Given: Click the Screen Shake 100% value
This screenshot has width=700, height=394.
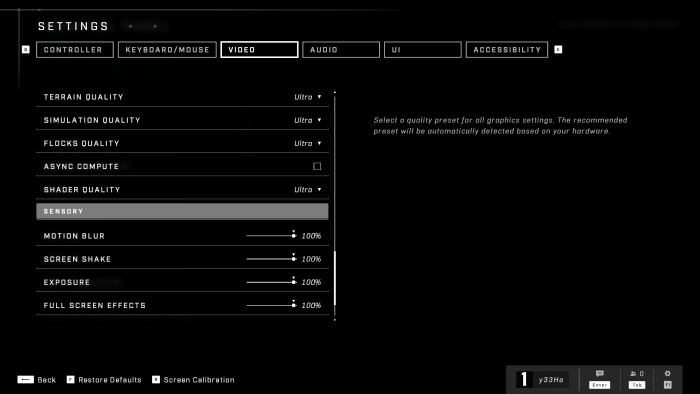Looking at the screenshot, I should tap(311, 259).
